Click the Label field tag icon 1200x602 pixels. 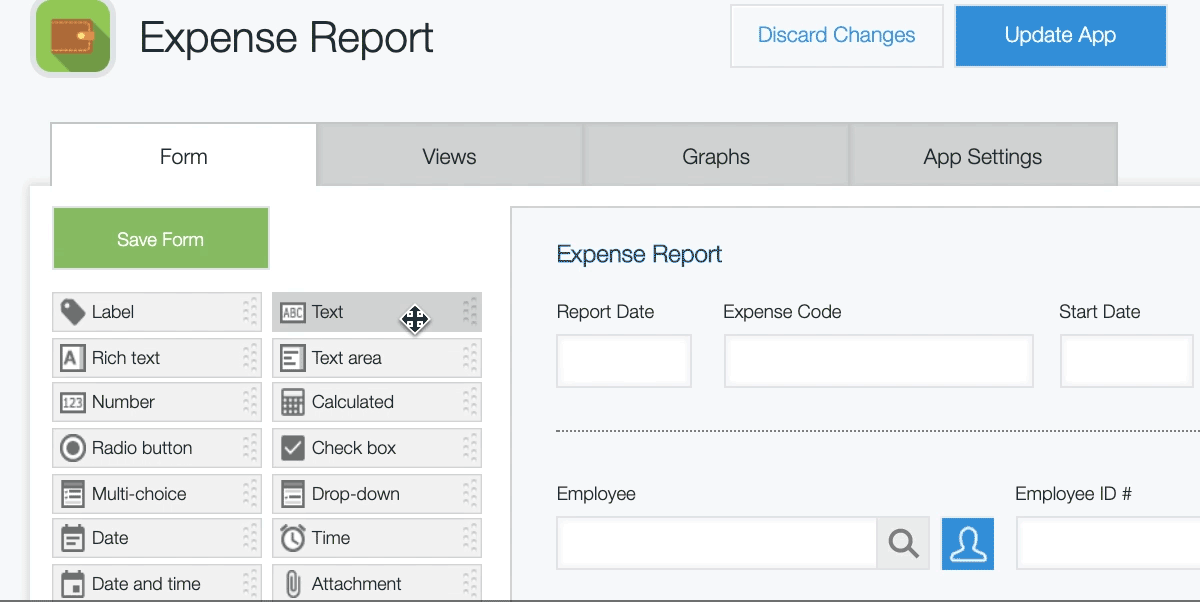pos(73,312)
